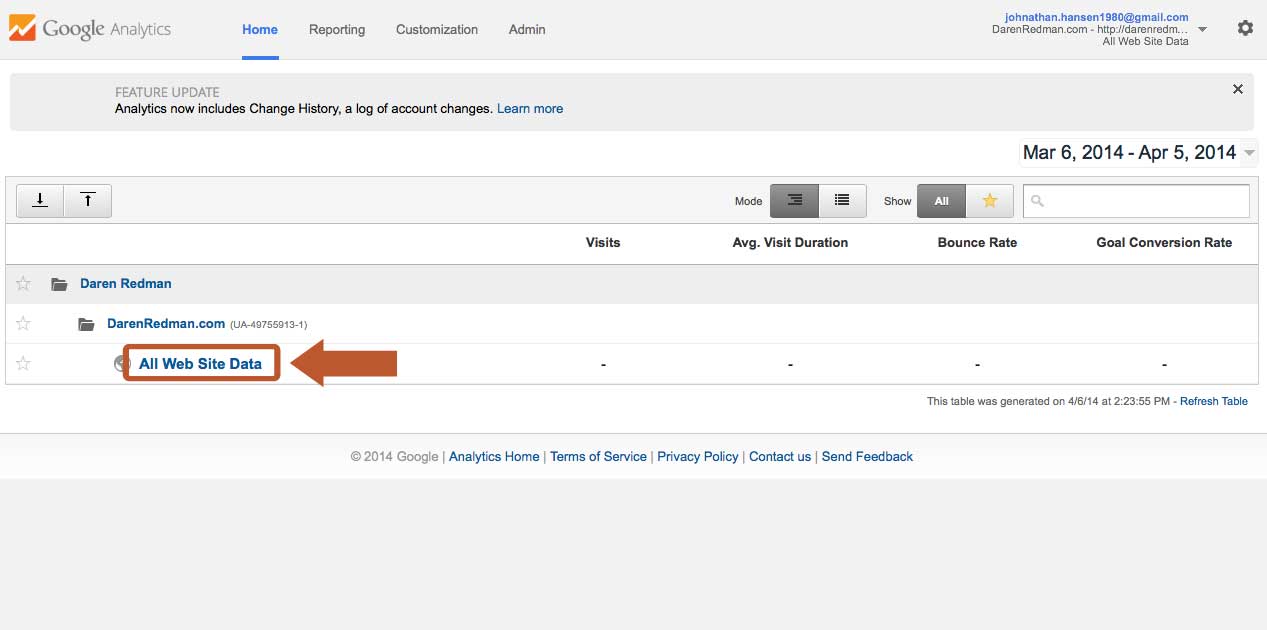Open Analytics Home footer link

[494, 456]
